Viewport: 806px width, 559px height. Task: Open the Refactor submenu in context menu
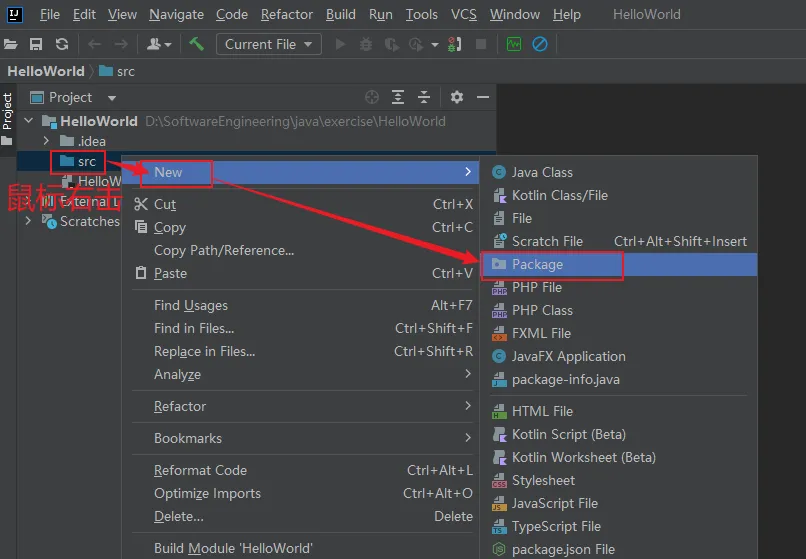click(x=302, y=406)
